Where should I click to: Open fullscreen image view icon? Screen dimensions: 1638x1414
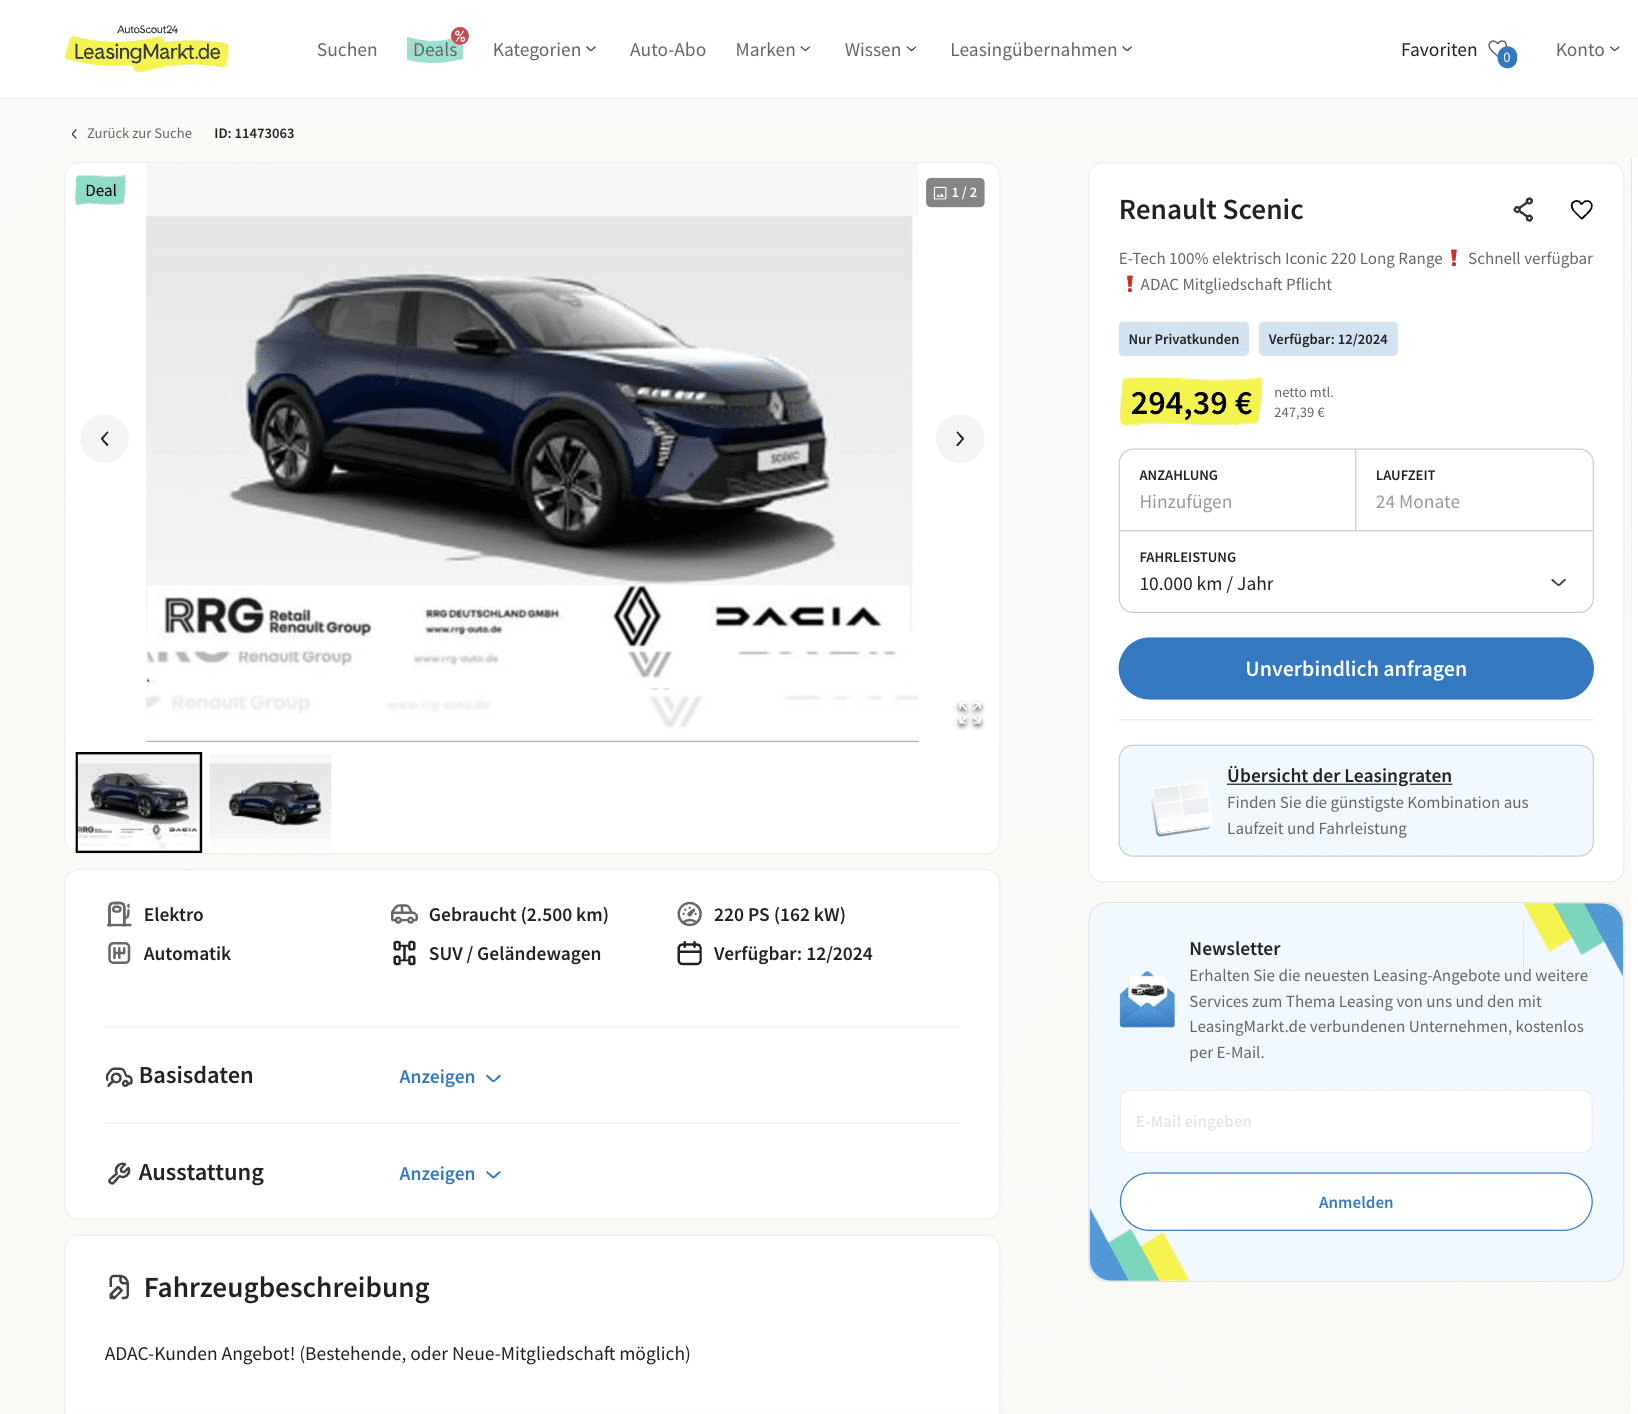(970, 714)
